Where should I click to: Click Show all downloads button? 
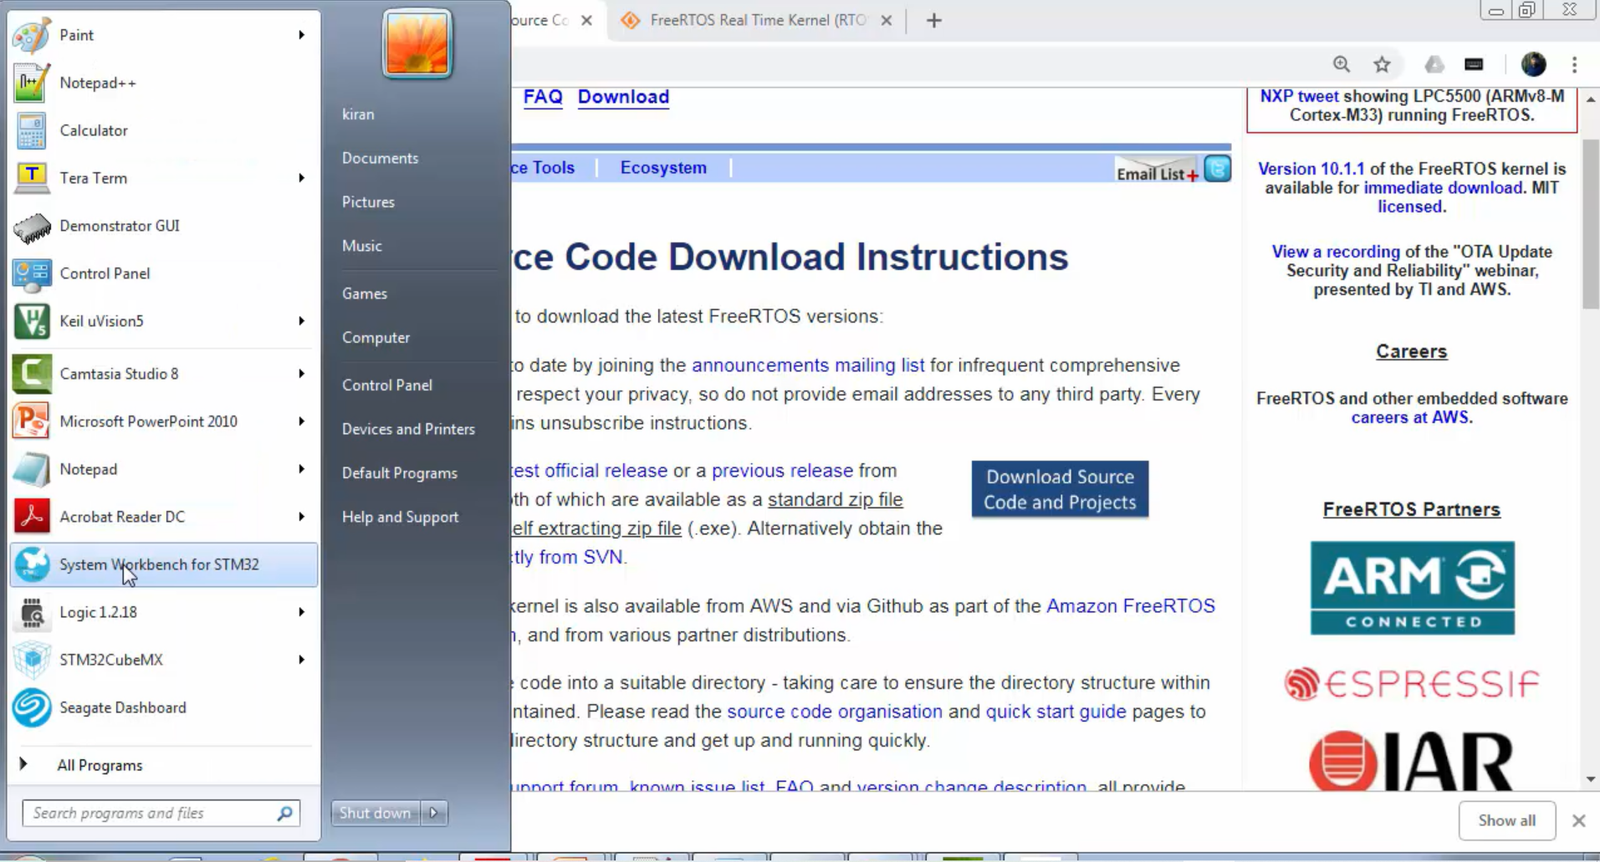tap(1507, 821)
